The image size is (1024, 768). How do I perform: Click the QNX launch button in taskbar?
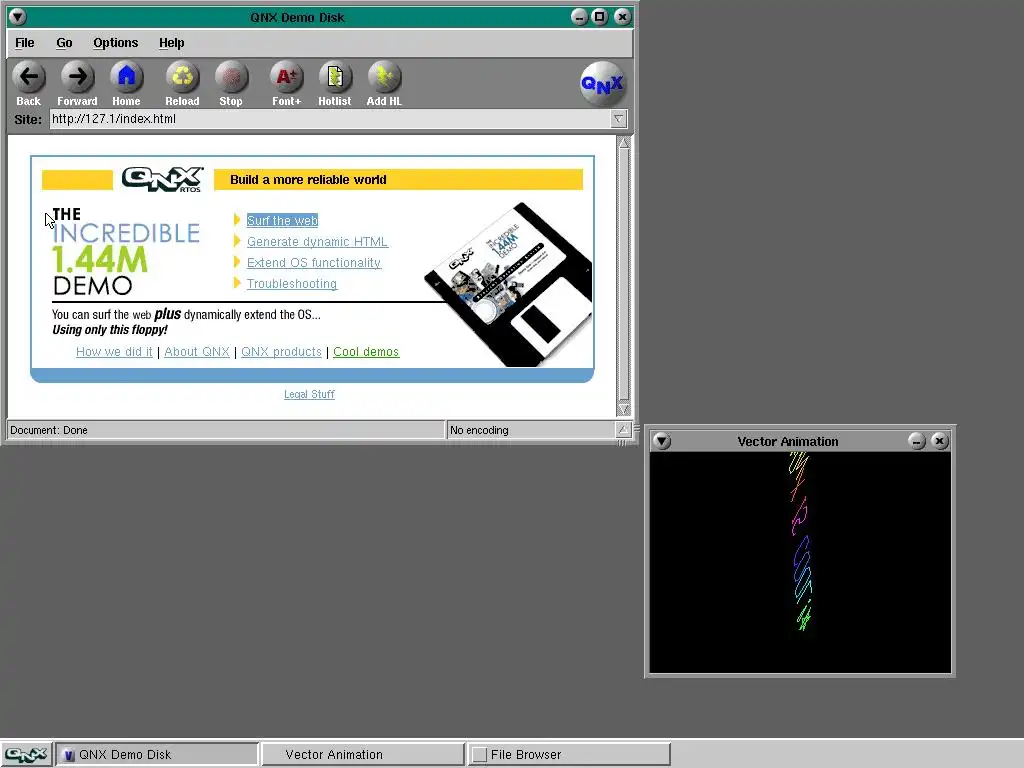click(x=25, y=754)
